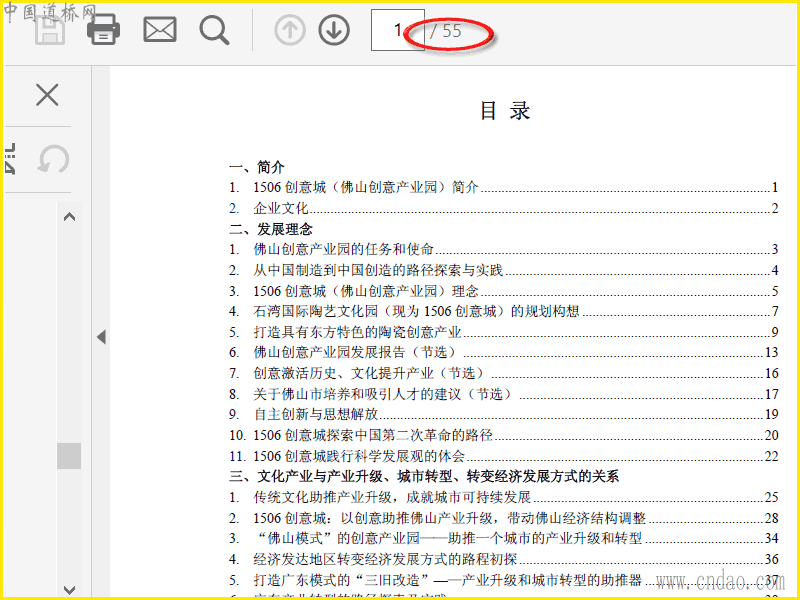
Task: Open search with magnifying glass icon
Action: (x=214, y=31)
